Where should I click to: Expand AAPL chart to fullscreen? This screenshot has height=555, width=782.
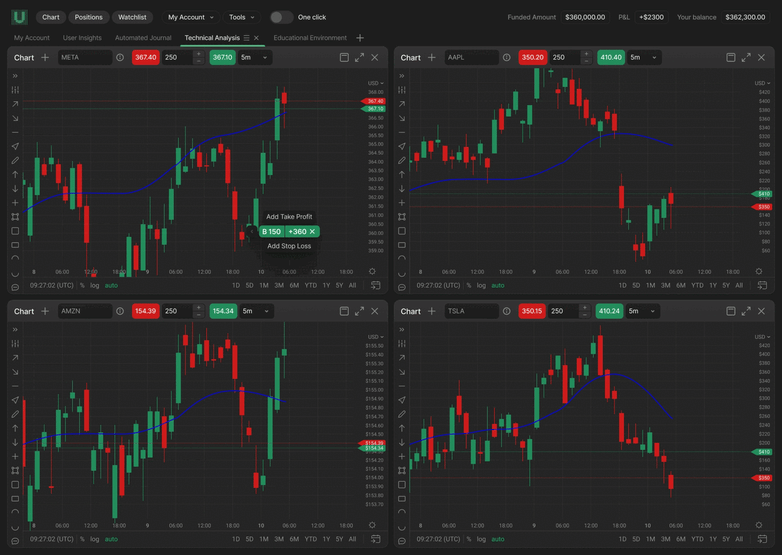(746, 57)
